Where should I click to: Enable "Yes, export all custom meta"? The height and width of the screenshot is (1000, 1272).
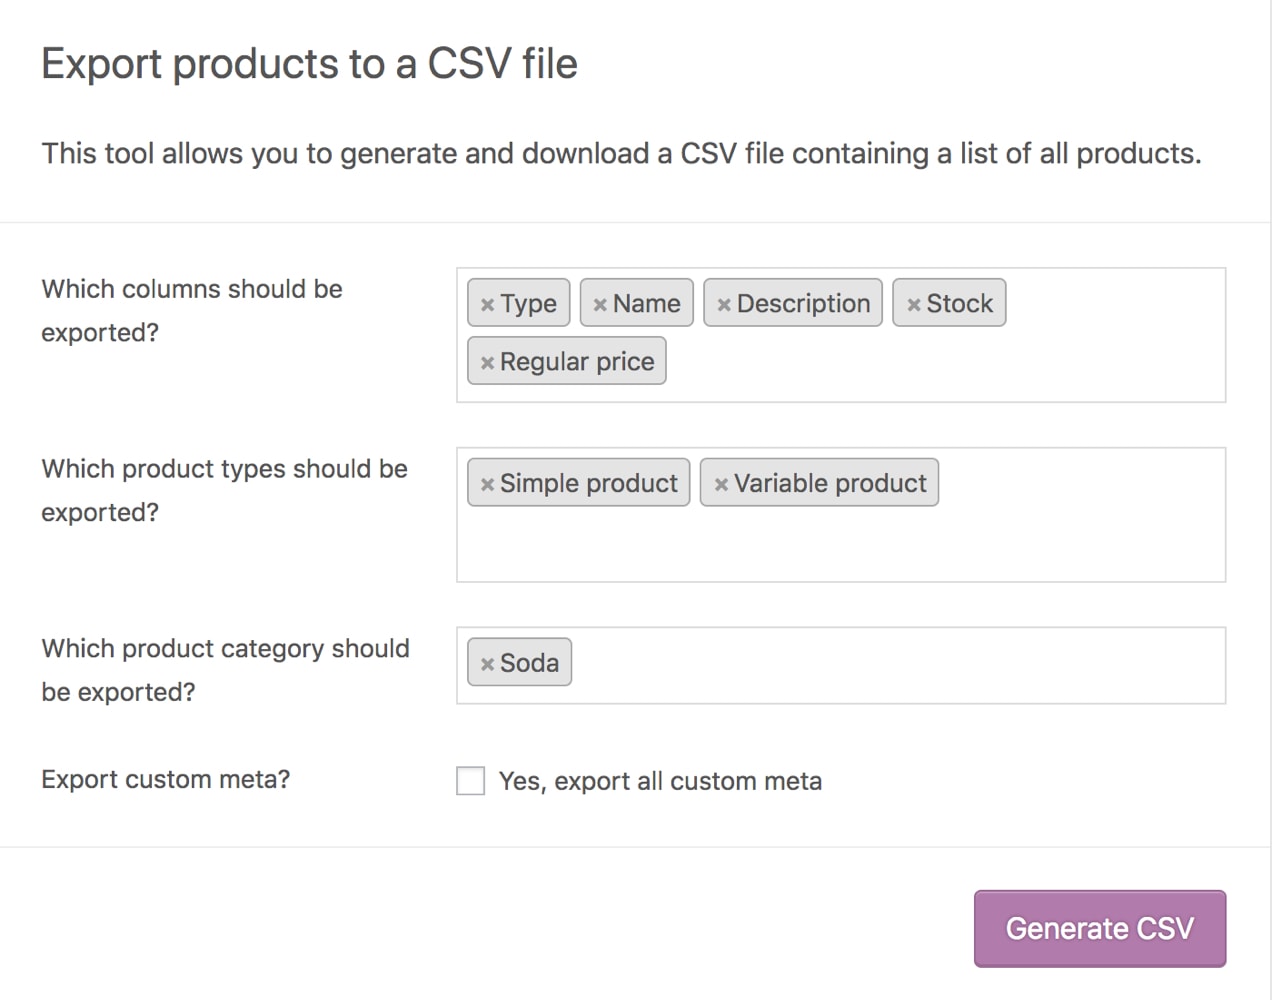(470, 780)
